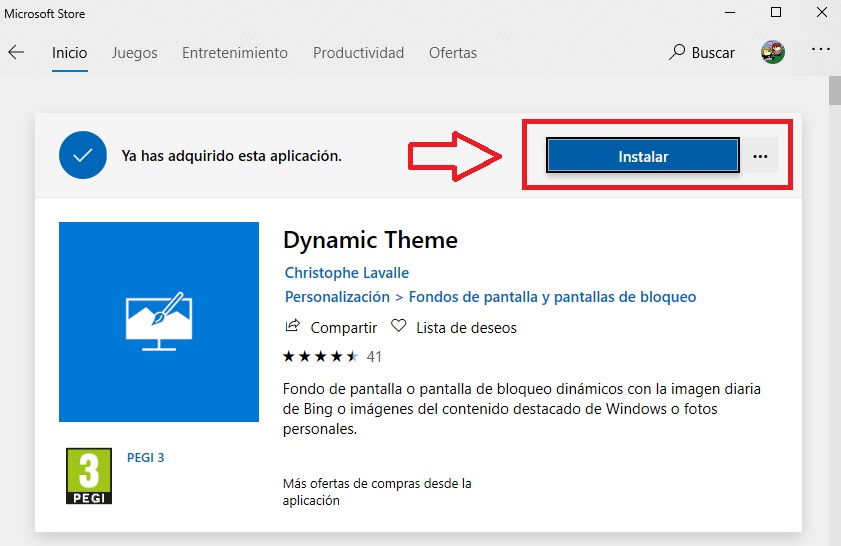Click the 'Fondo de pantalla o pantalla' description
Viewport: 841px width, 546px height.
[521, 409]
